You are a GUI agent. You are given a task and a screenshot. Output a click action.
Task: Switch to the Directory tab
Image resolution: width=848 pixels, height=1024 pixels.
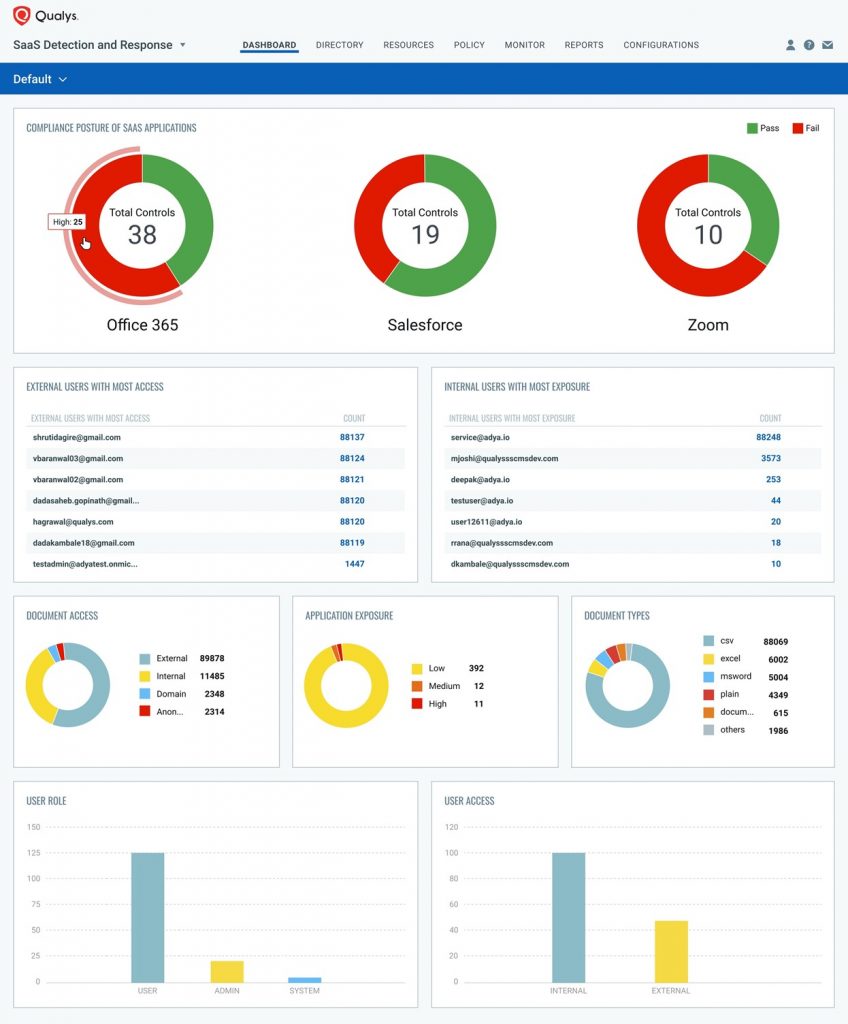[339, 45]
